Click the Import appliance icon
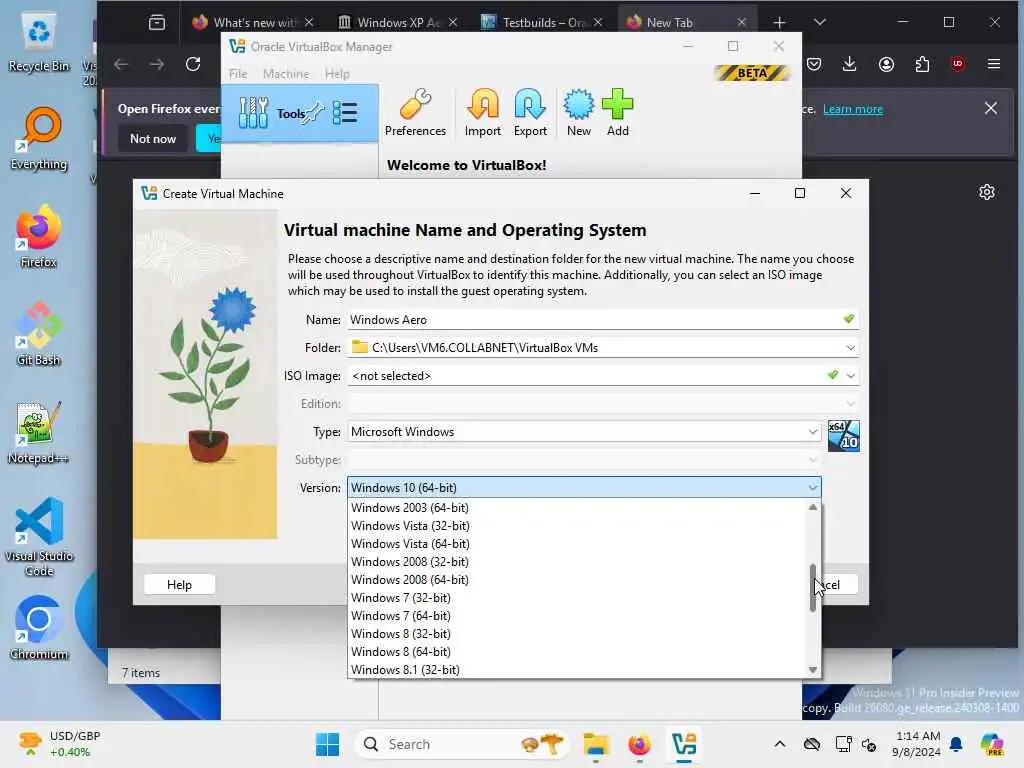 [x=483, y=113]
